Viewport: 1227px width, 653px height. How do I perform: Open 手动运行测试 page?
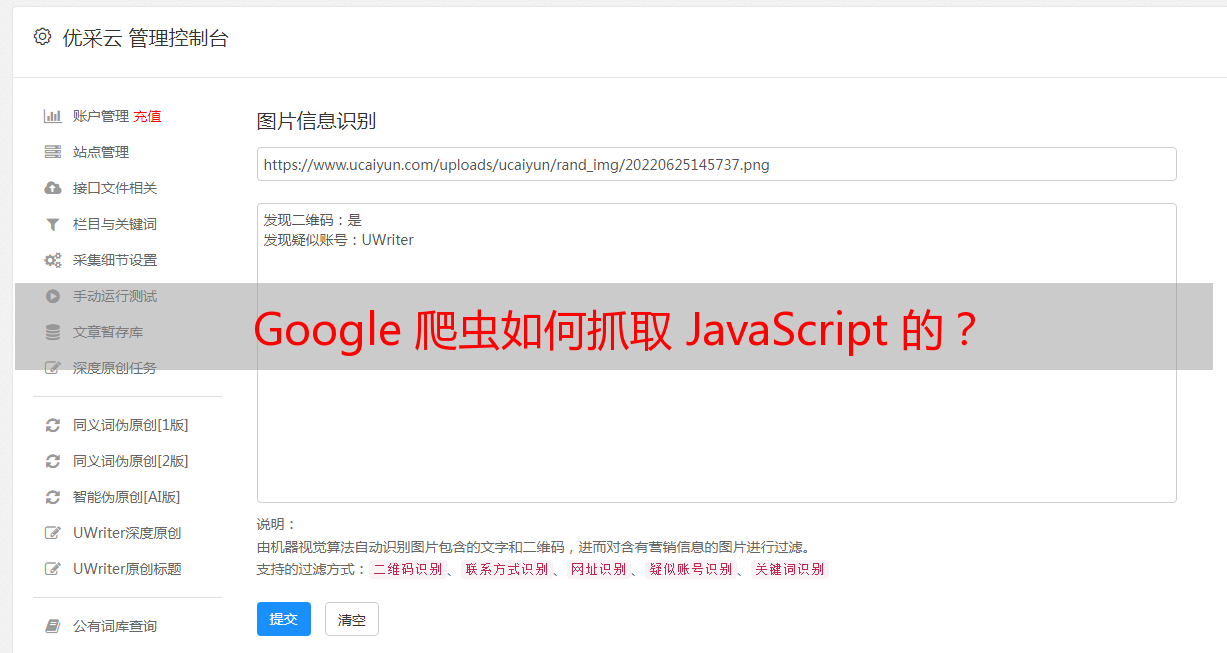115,296
